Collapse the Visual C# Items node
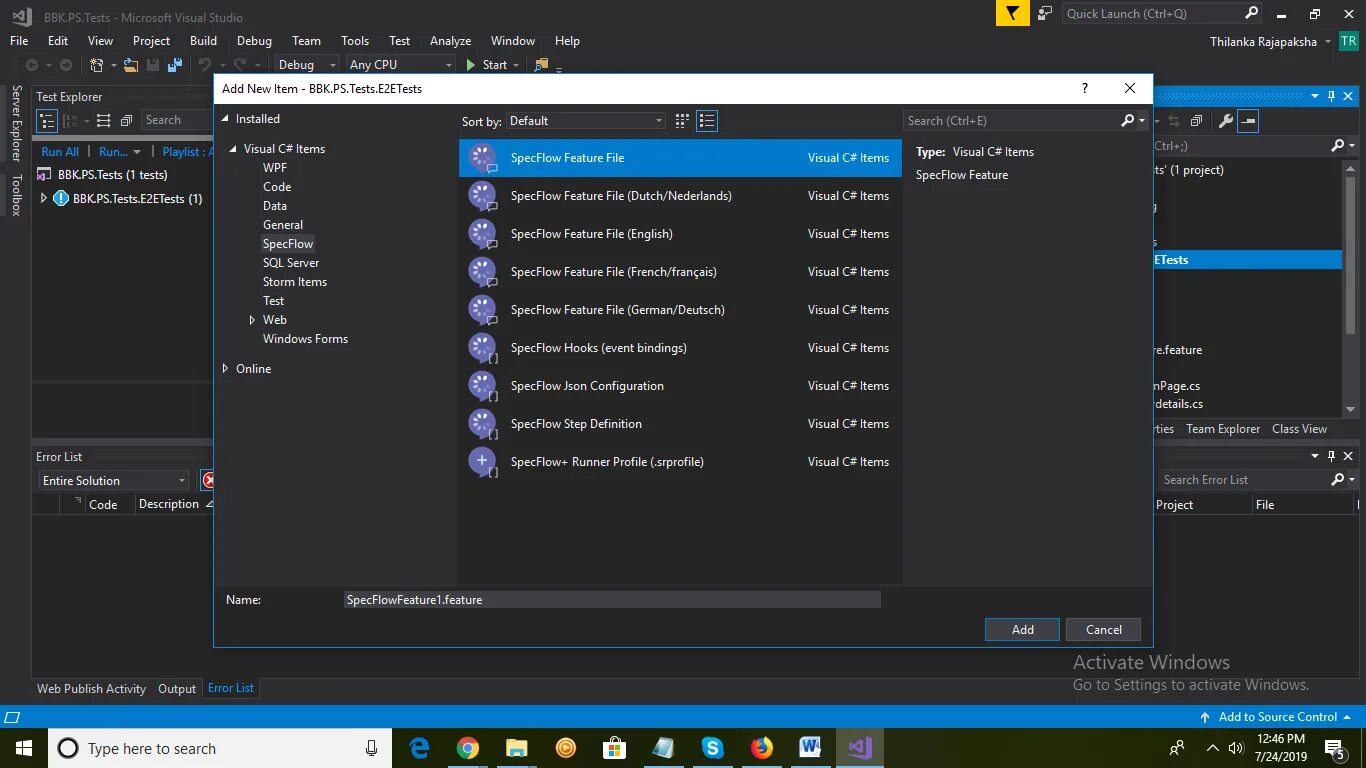Viewport: 1366px width, 768px height. (234, 149)
